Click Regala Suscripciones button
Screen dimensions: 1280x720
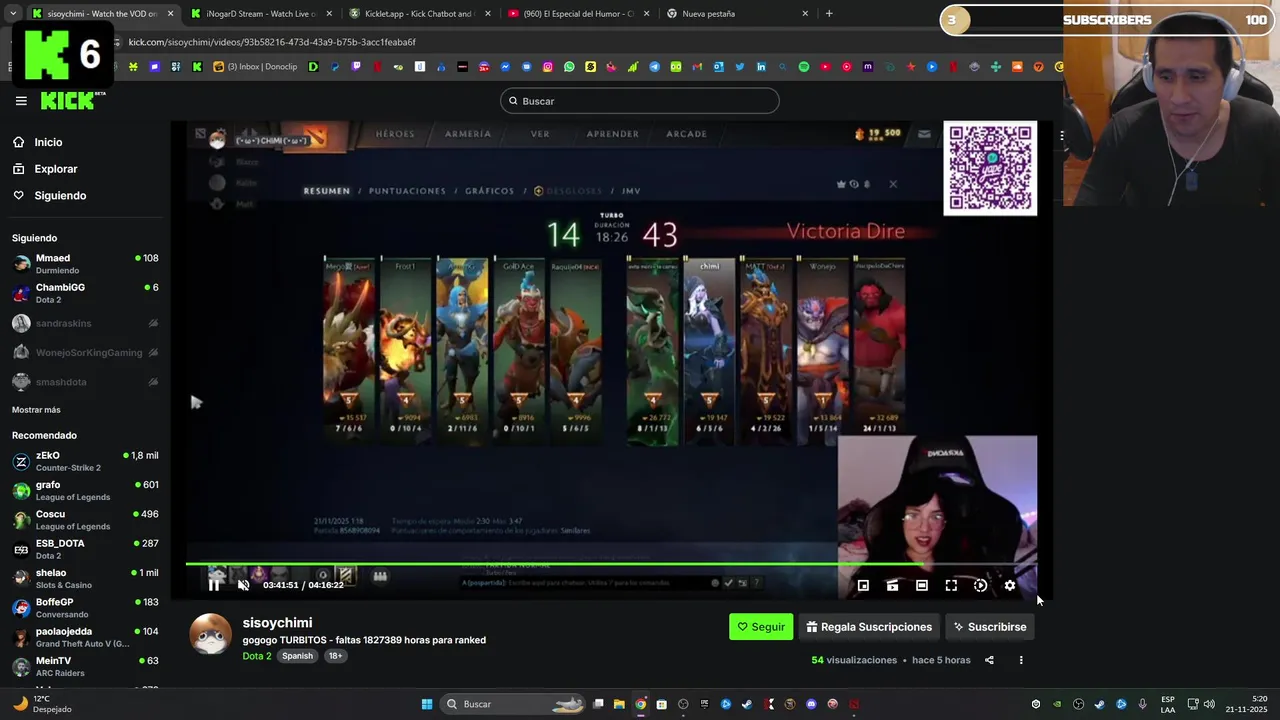point(869,627)
